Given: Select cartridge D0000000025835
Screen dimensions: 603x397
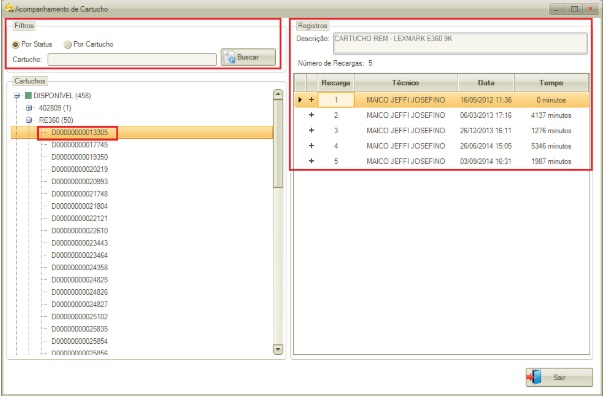Looking at the screenshot, I should (80, 329).
